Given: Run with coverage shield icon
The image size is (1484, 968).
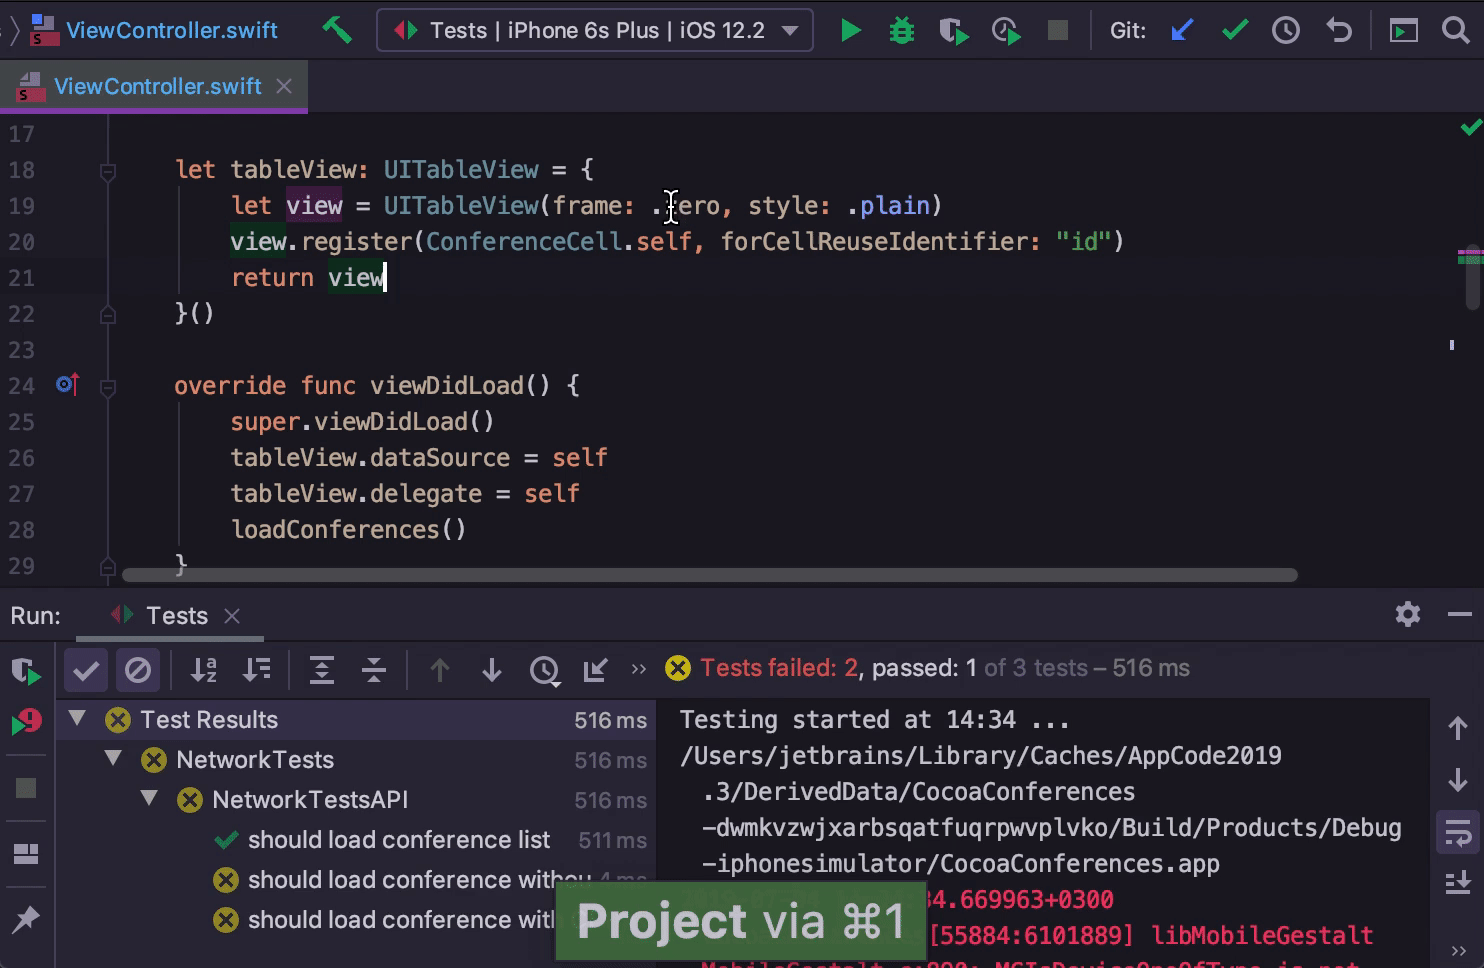Looking at the screenshot, I should coord(953,31).
